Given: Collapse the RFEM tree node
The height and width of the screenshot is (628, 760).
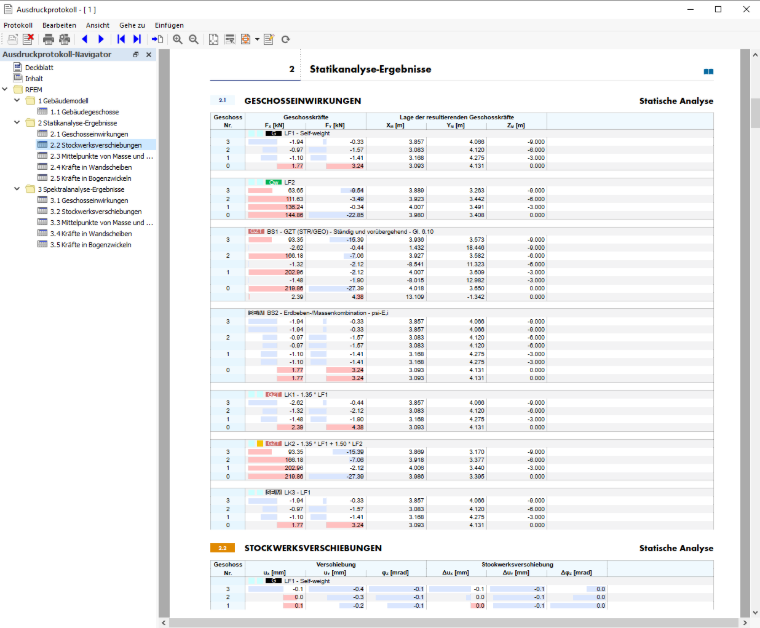Looking at the screenshot, I should click(x=5, y=89).
